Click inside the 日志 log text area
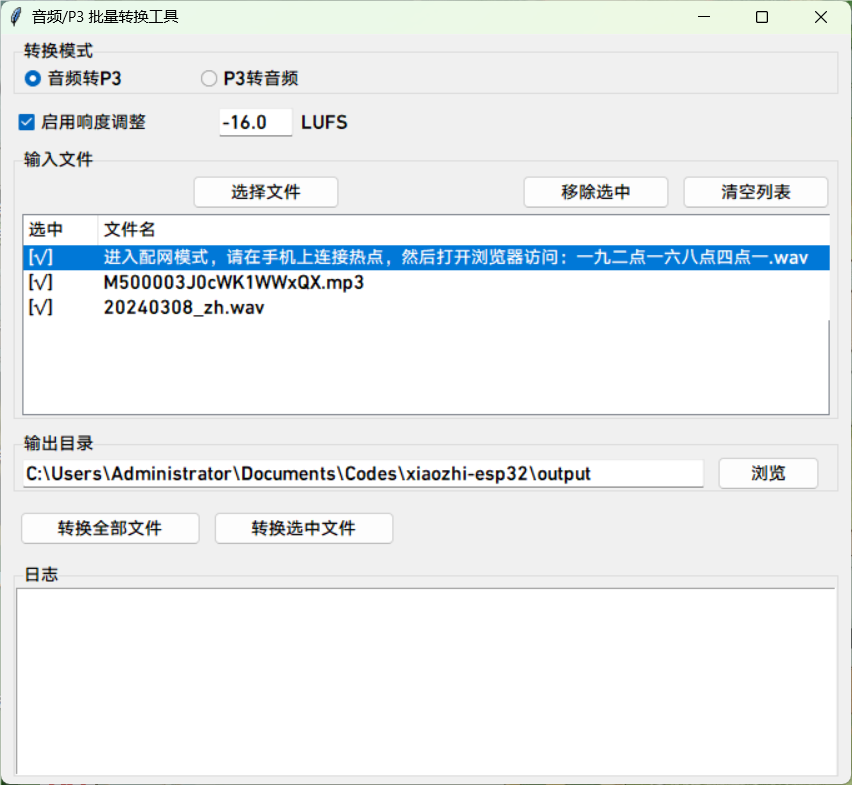The image size is (852, 785). [x=425, y=680]
